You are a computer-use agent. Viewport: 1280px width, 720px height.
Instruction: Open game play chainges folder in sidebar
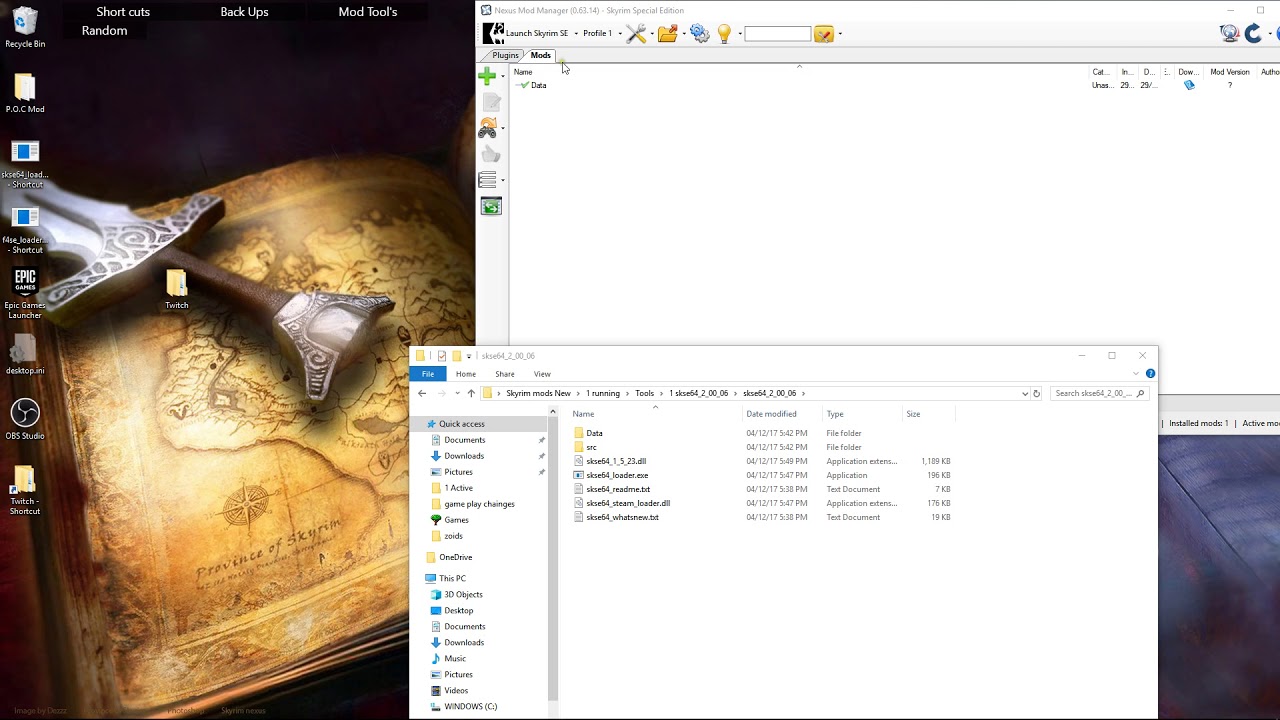click(479, 504)
